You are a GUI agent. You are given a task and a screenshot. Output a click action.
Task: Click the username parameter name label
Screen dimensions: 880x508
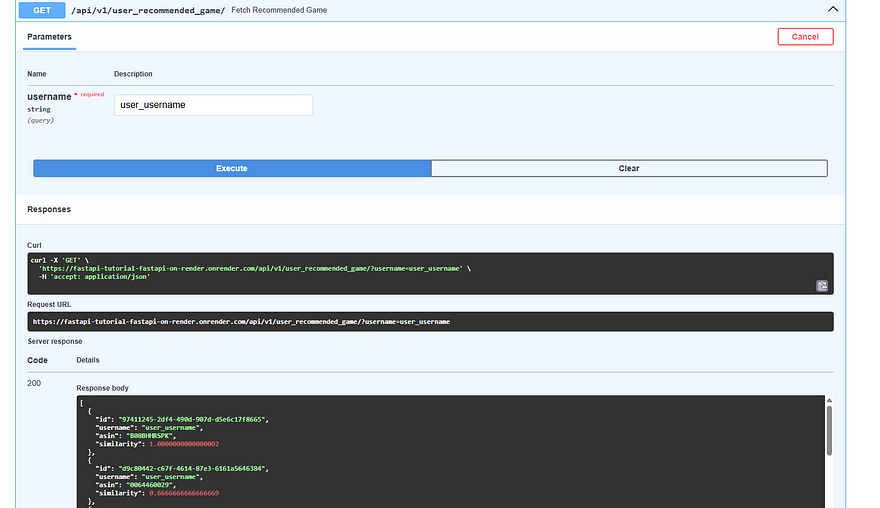click(49, 96)
